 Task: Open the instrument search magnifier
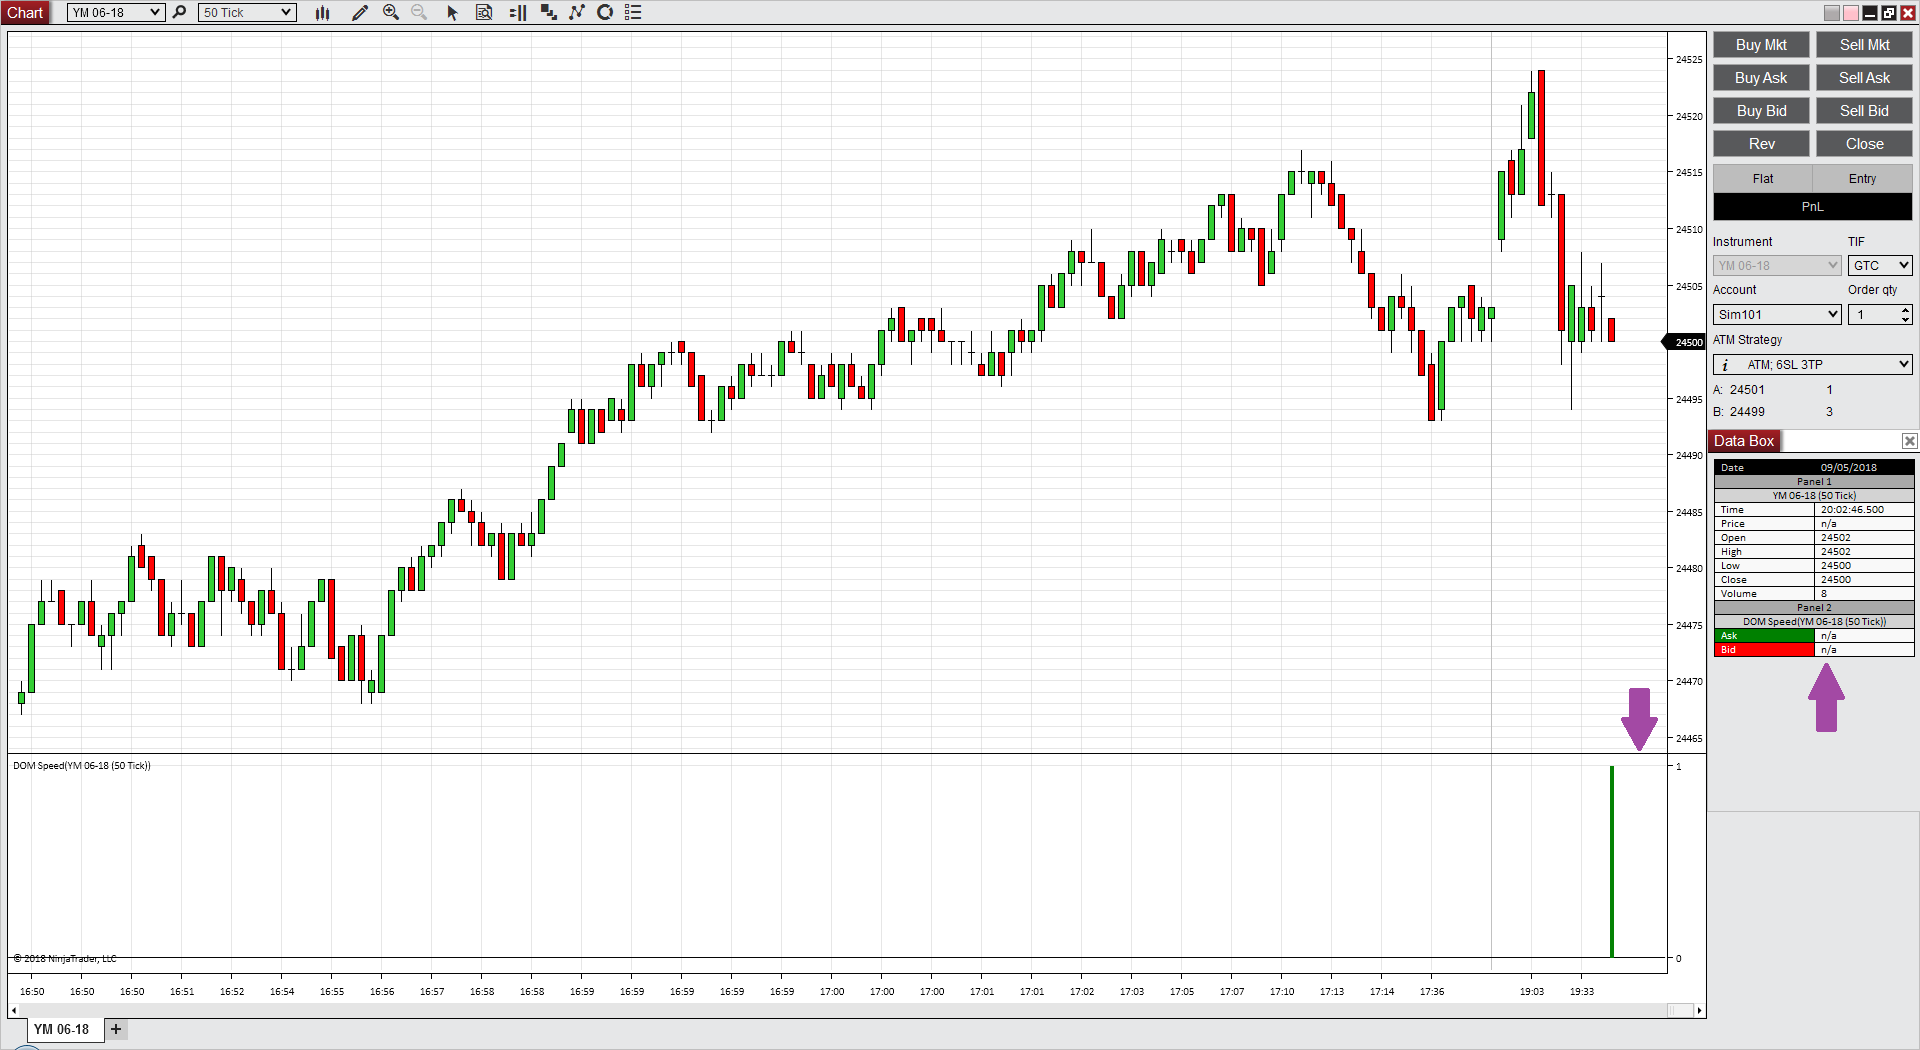(179, 12)
